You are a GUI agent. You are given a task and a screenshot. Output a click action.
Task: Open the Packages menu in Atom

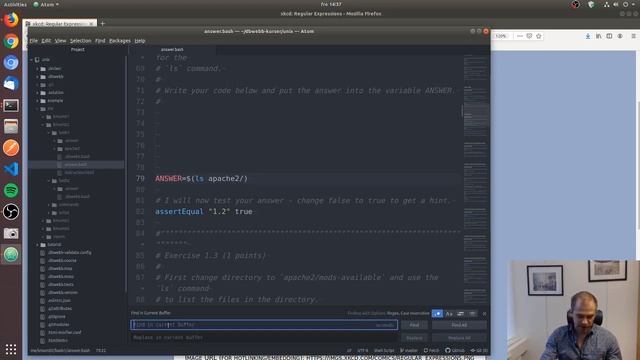click(x=120, y=41)
